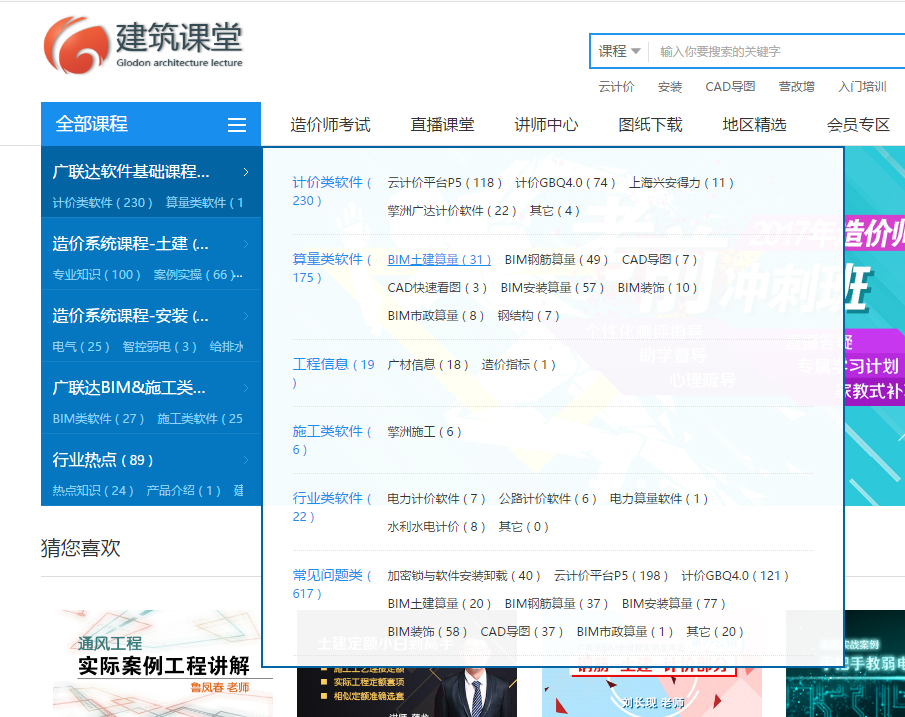
Task: Click the 入门培训 hot keyword link
Action: 862,87
